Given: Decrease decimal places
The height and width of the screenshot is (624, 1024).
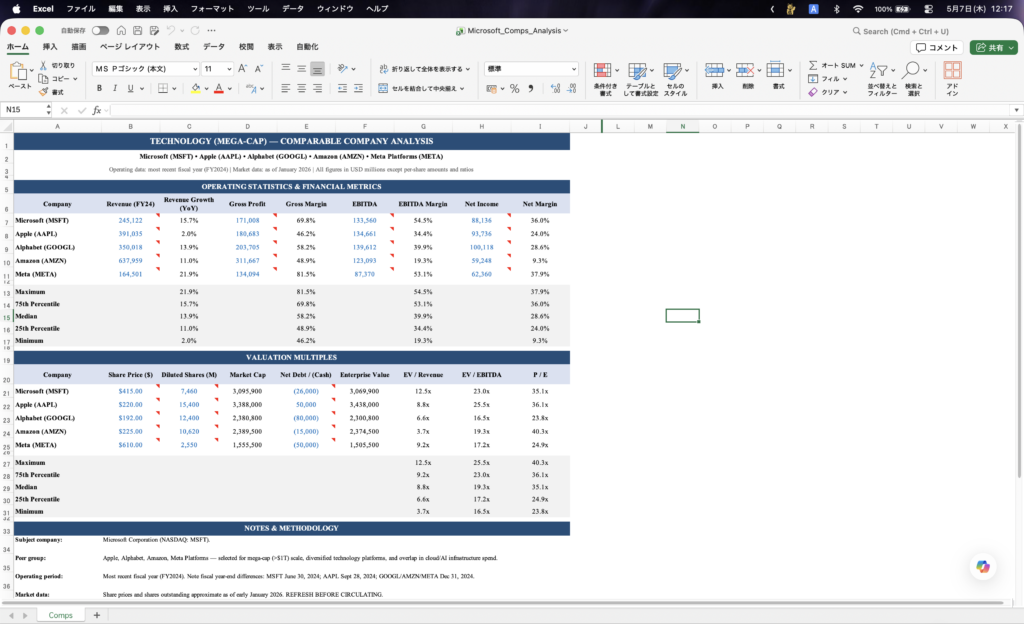Looking at the screenshot, I should [x=571, y=89].
